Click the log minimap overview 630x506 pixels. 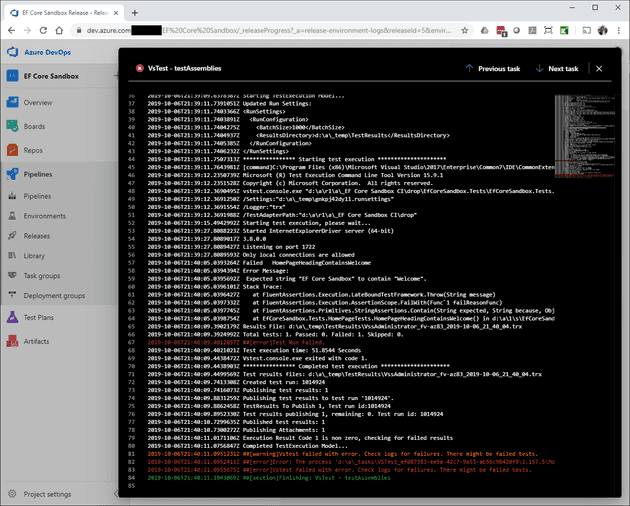tap(585, 136)
